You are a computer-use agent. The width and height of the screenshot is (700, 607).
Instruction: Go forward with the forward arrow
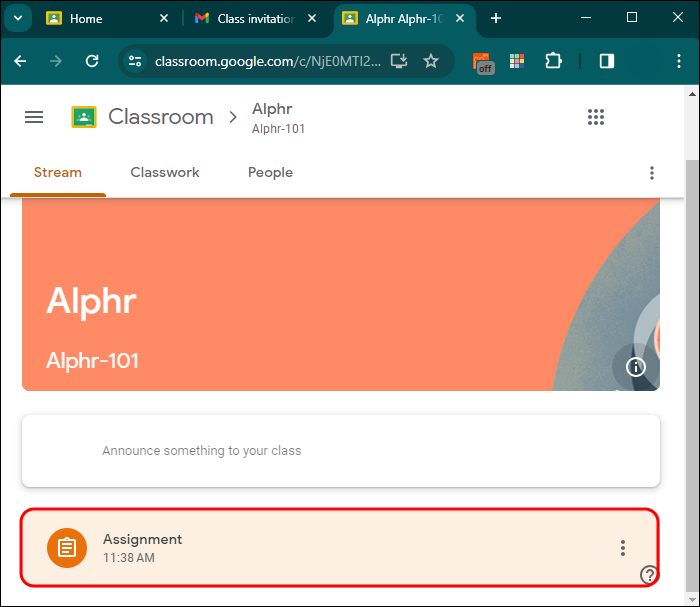pos(56,61)
